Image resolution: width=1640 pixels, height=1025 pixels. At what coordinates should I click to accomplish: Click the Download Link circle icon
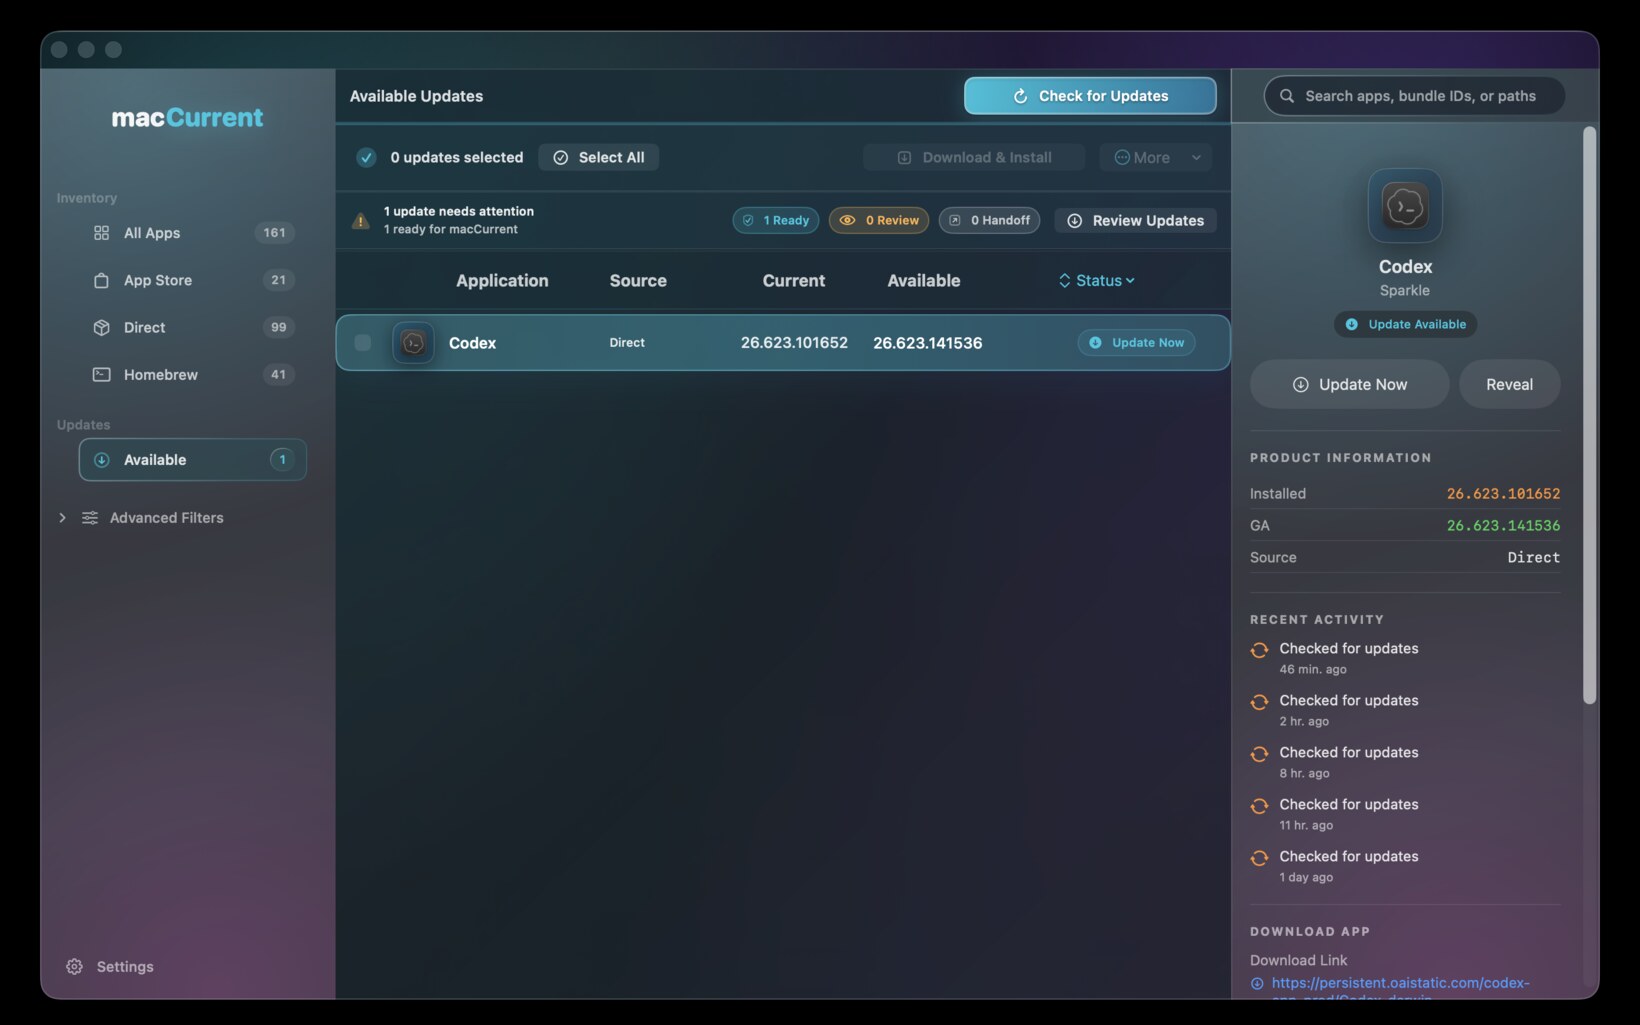pyautogui.click(x=1257, y=984)
